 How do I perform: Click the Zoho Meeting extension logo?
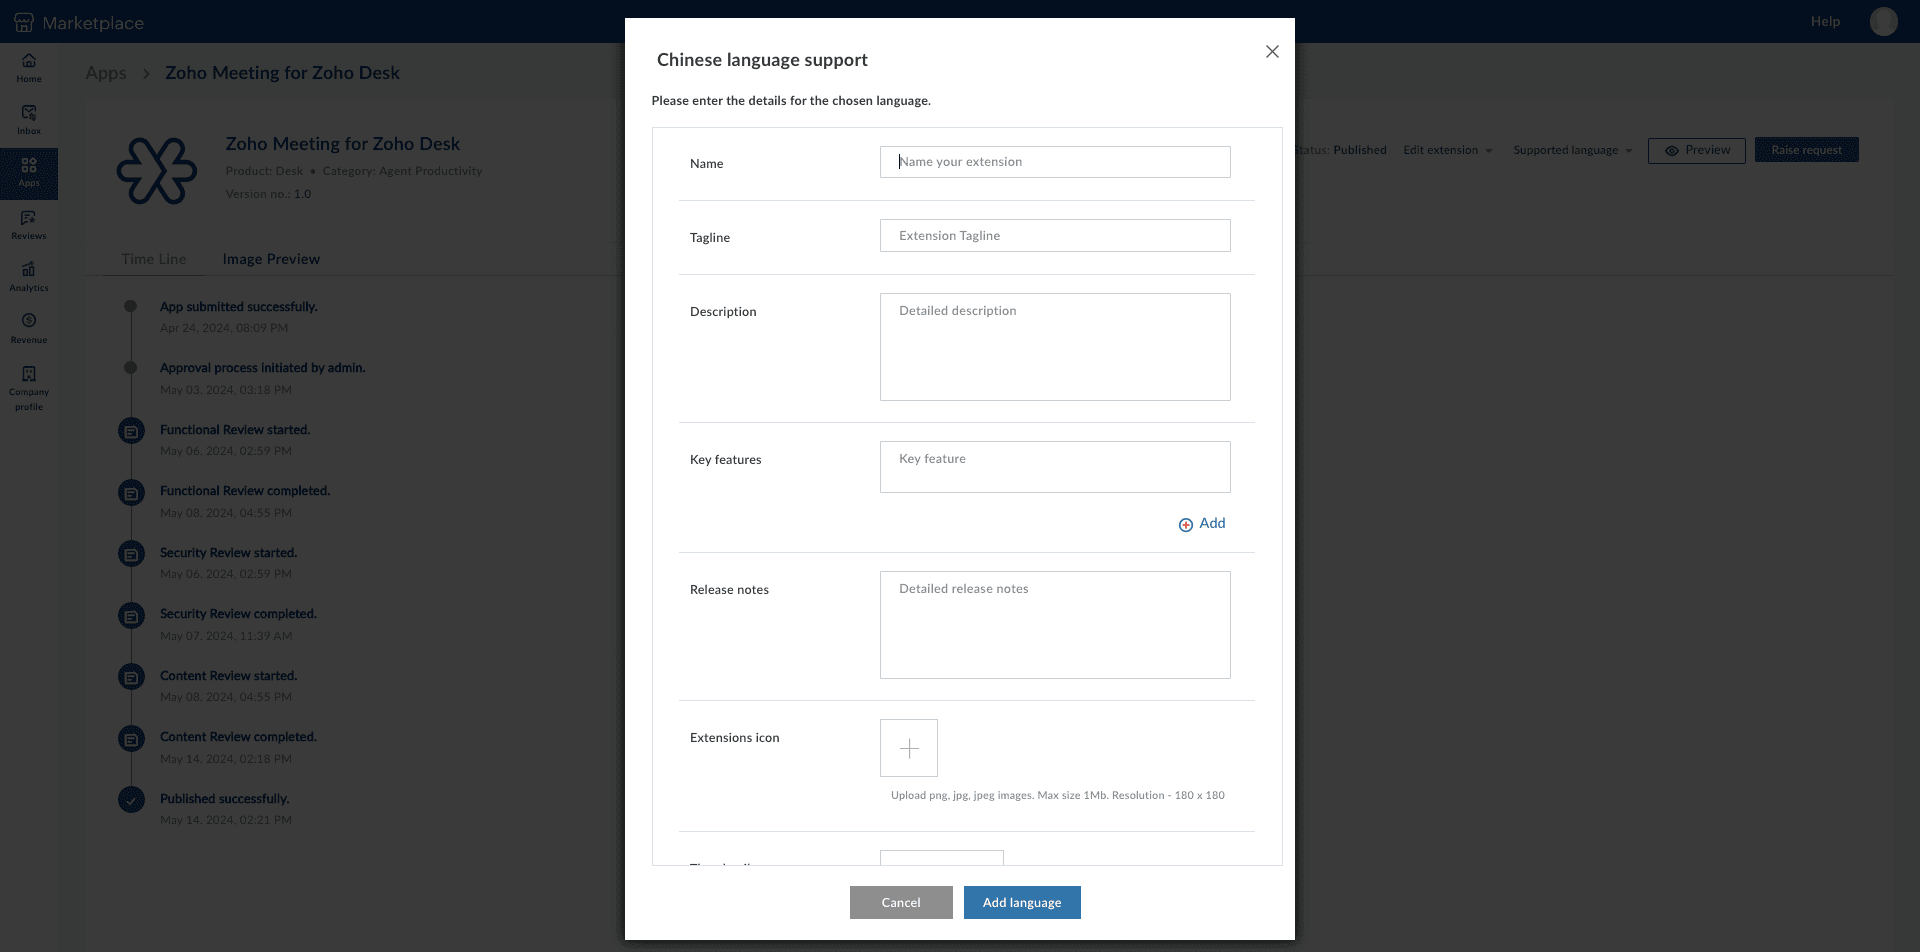coord(157,171)
